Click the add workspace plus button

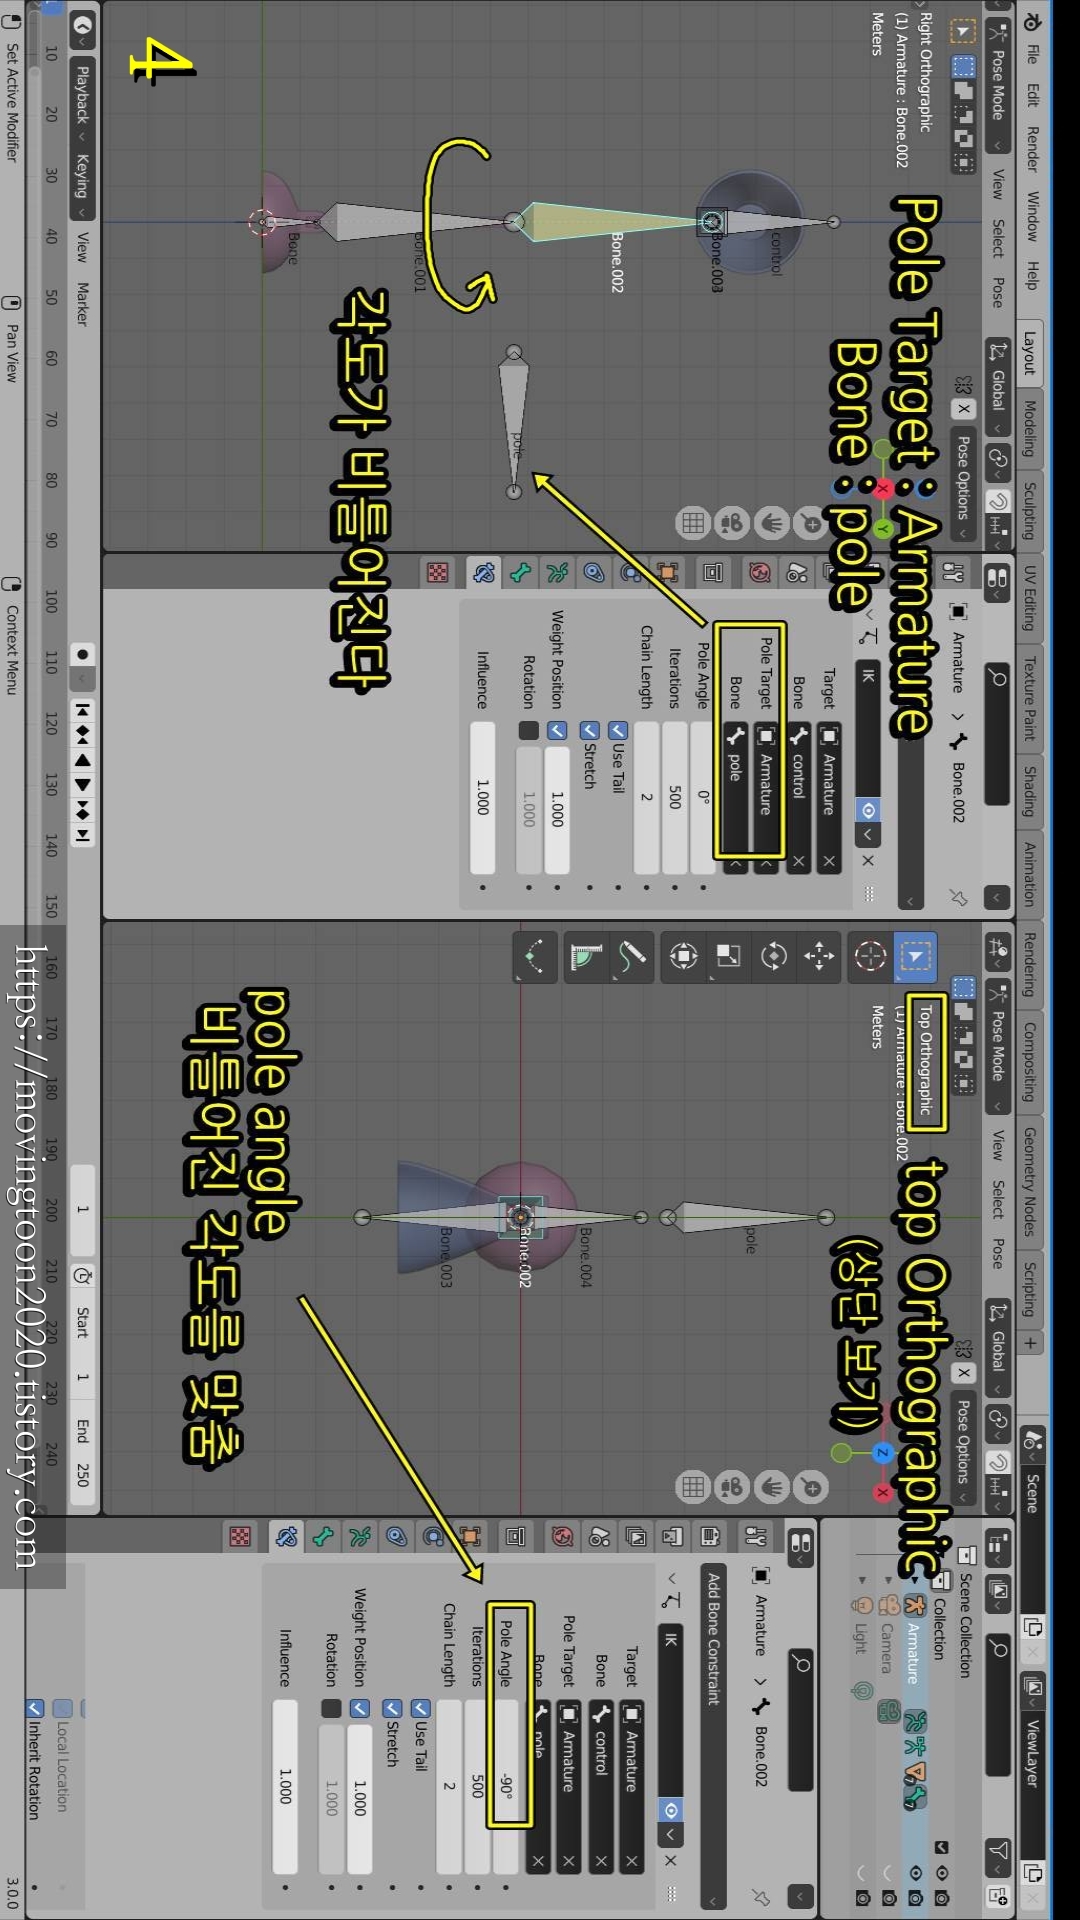coord(1030,1341)
